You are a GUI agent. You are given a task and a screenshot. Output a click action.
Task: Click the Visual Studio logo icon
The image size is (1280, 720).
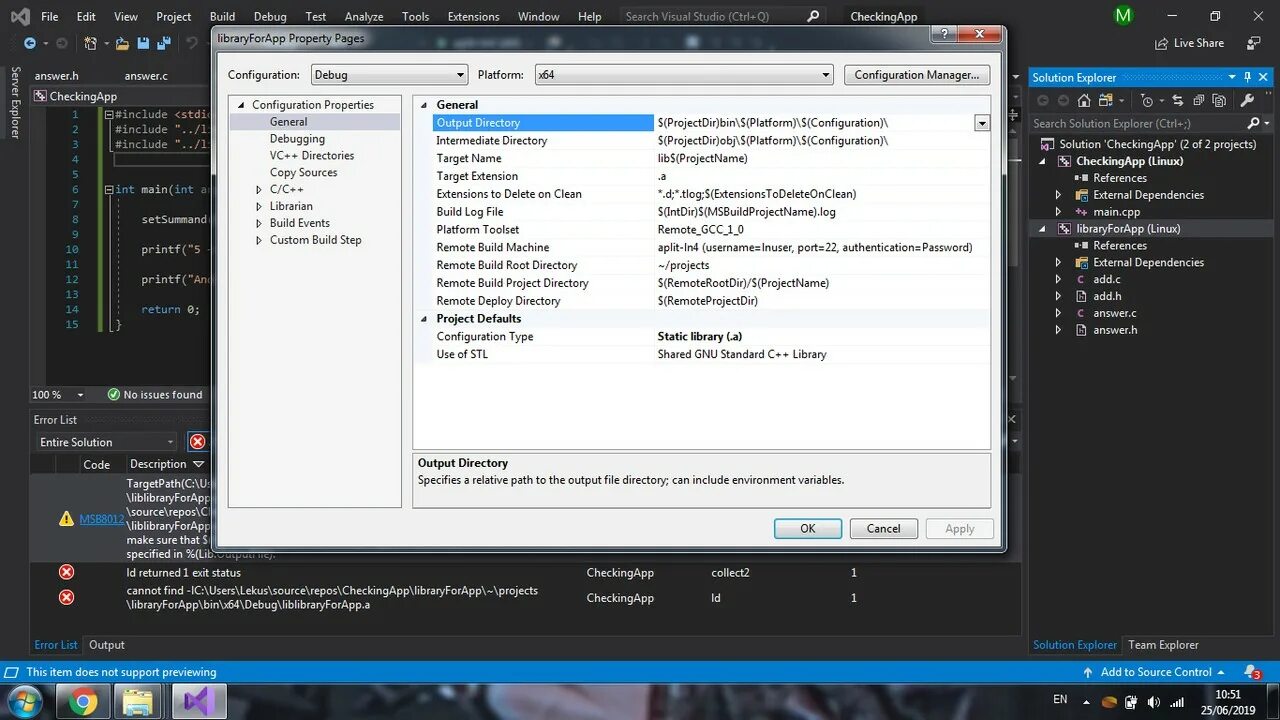click(20, 16)
